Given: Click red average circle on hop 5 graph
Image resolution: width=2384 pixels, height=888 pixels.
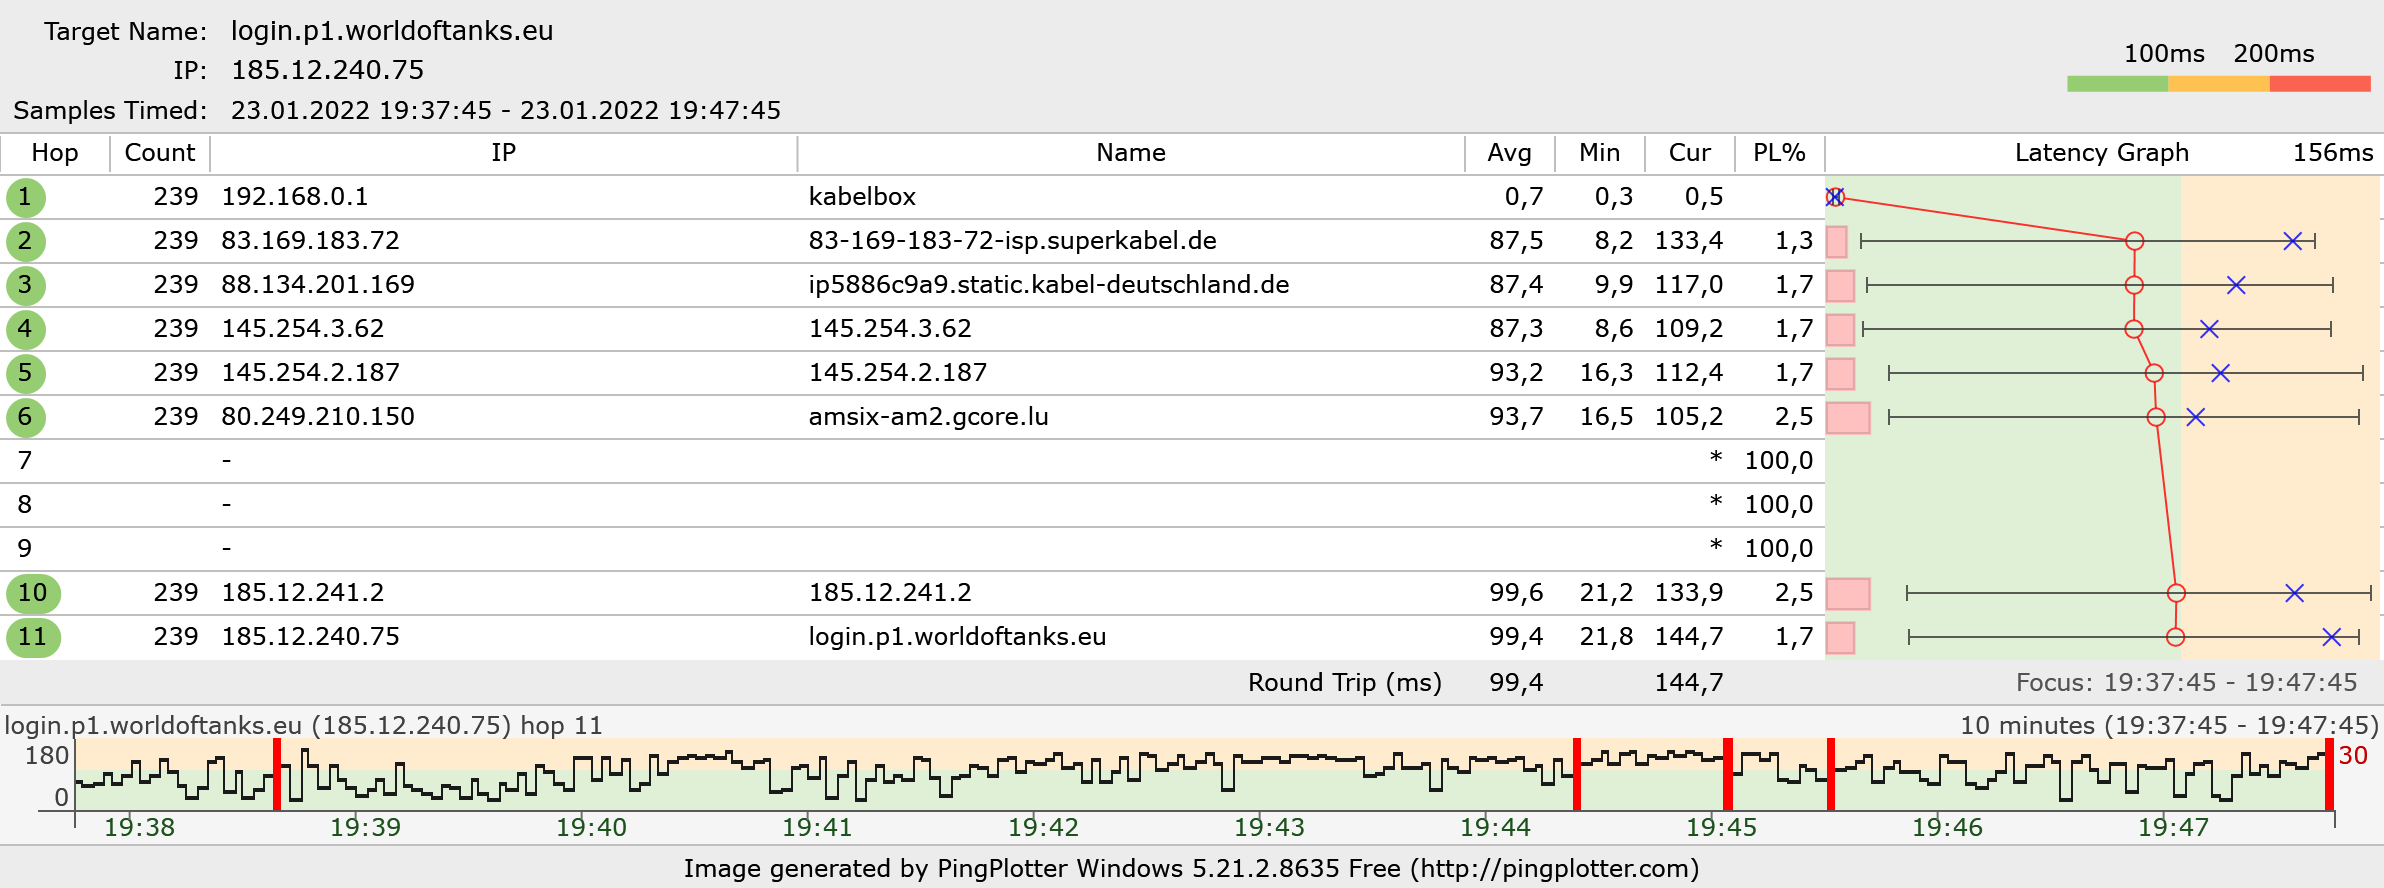Looking at the screenshot, I should coord(2154,373).
